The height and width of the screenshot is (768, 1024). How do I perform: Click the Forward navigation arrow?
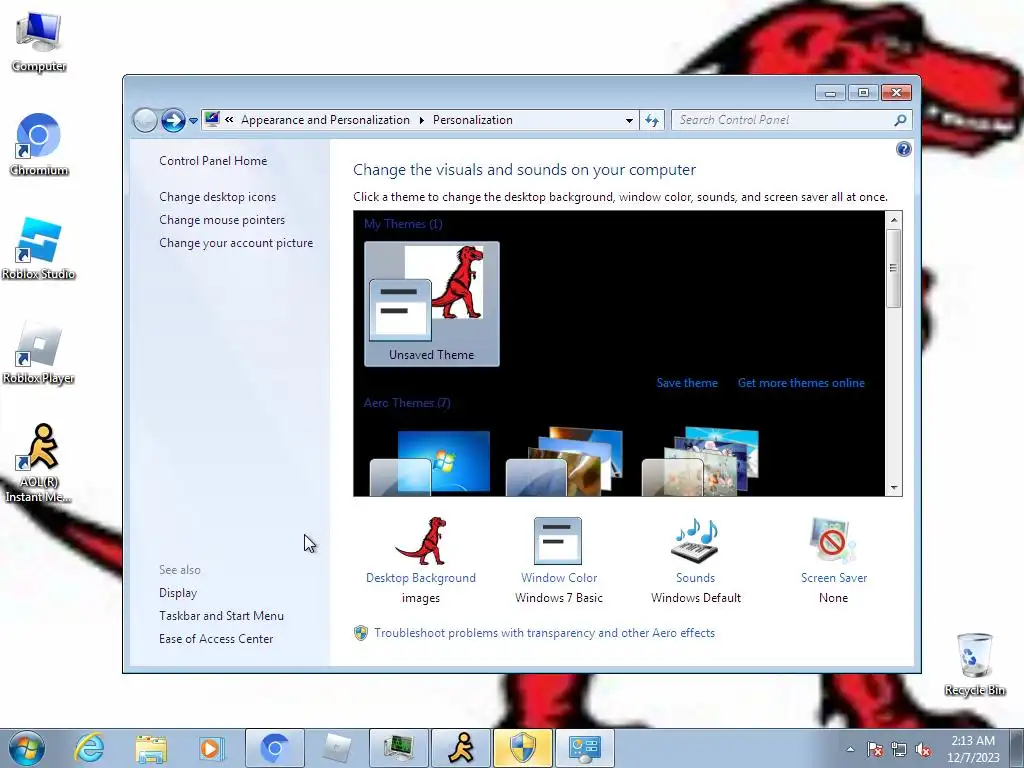[x=173, y=120]
